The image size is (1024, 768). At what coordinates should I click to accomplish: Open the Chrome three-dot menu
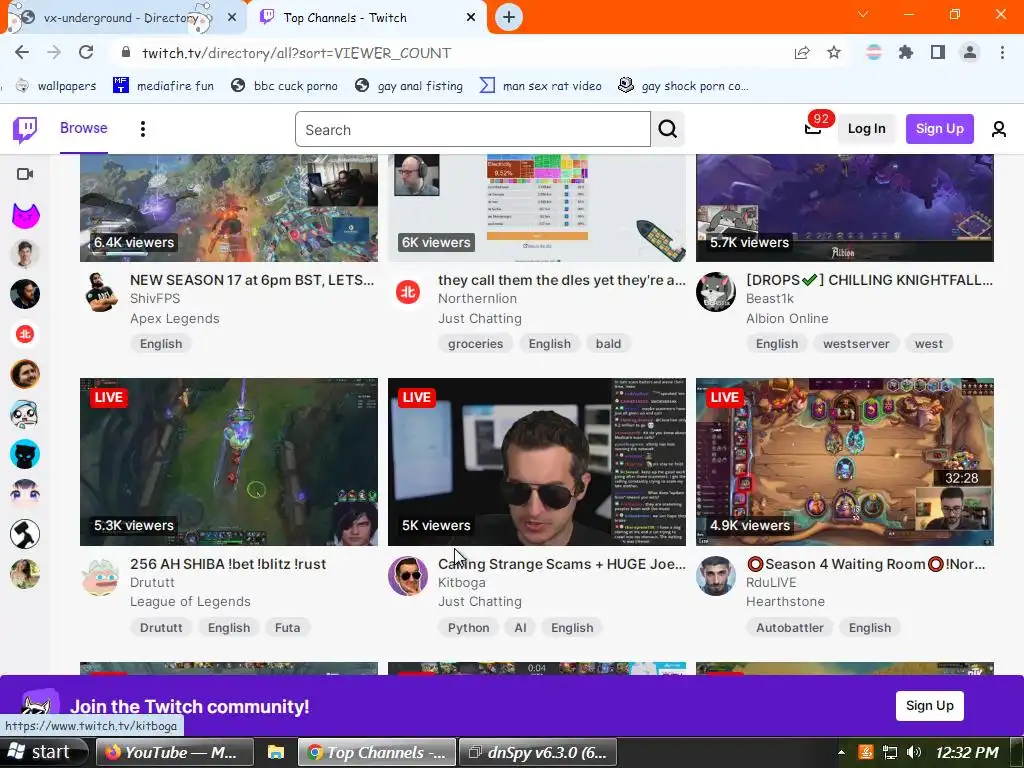pyautogui.click(x=1002, y=53)
